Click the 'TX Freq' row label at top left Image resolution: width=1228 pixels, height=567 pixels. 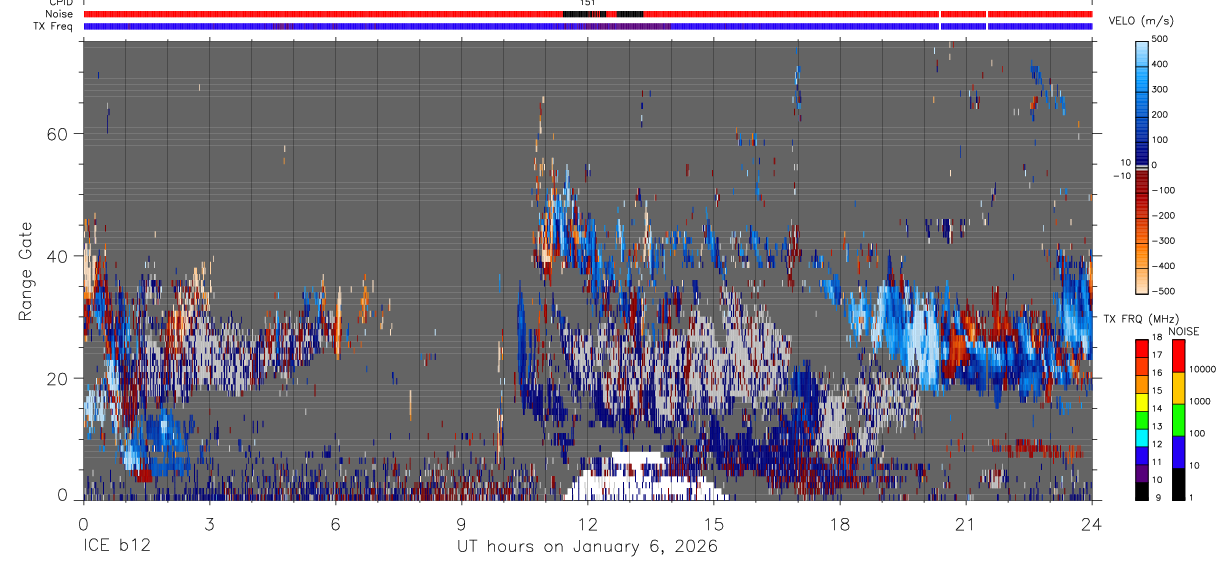(x=52, y=26)
